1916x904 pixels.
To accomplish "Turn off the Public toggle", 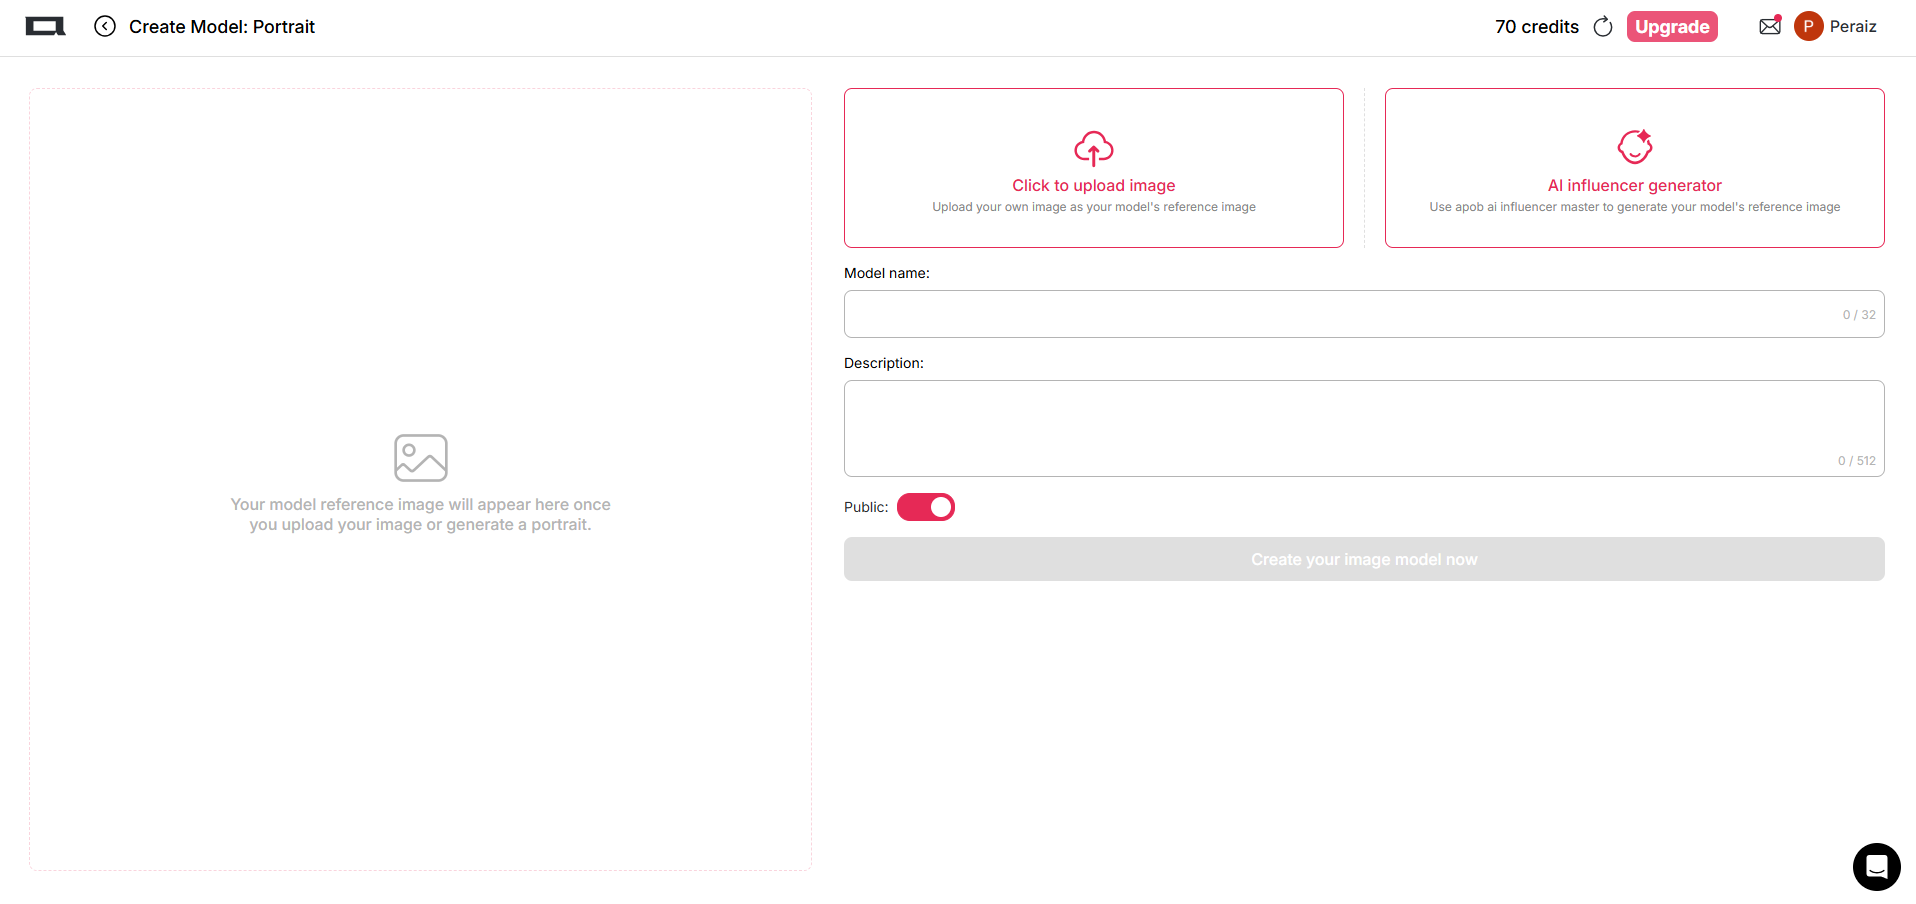I will (926, 508).
